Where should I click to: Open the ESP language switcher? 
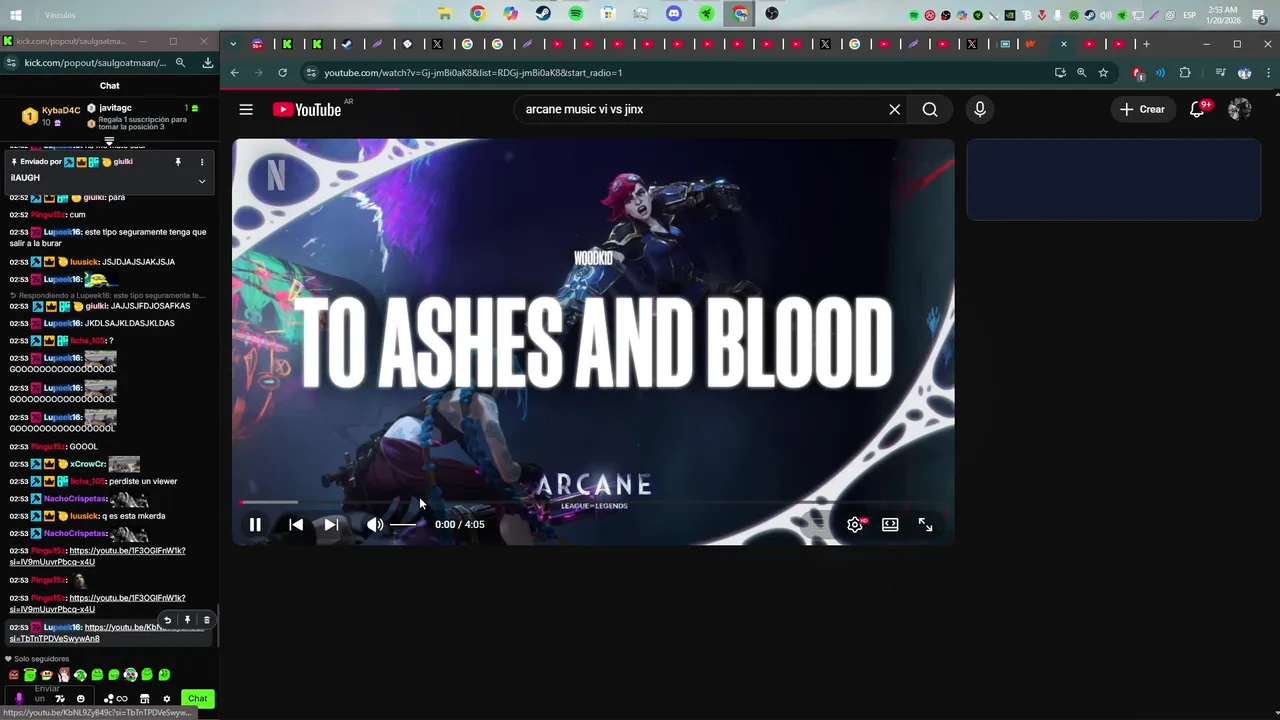(x=1190, y=15)
